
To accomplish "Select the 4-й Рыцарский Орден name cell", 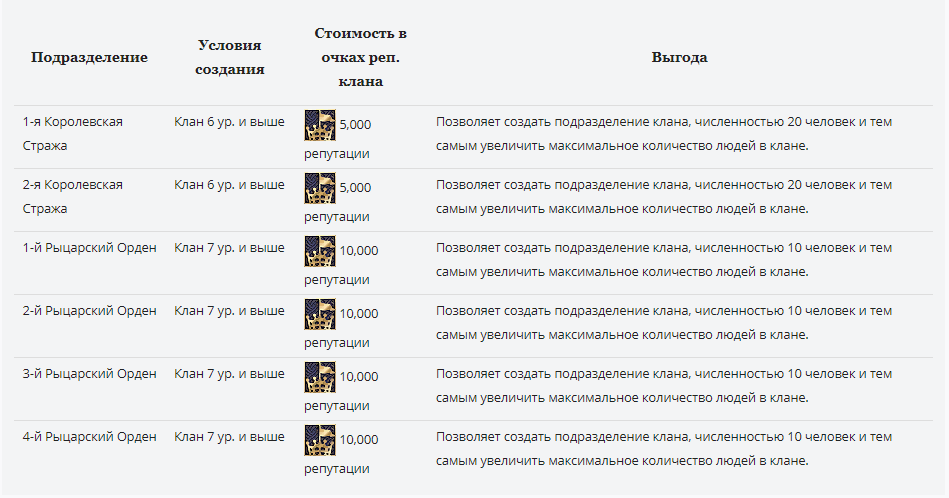I will coord(90,437).
